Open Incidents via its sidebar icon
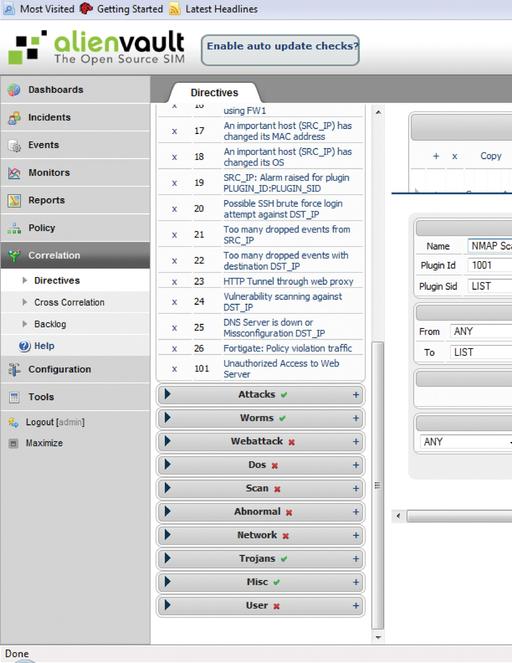The width and height of the screenshot is (512, 663). [14, 118]
